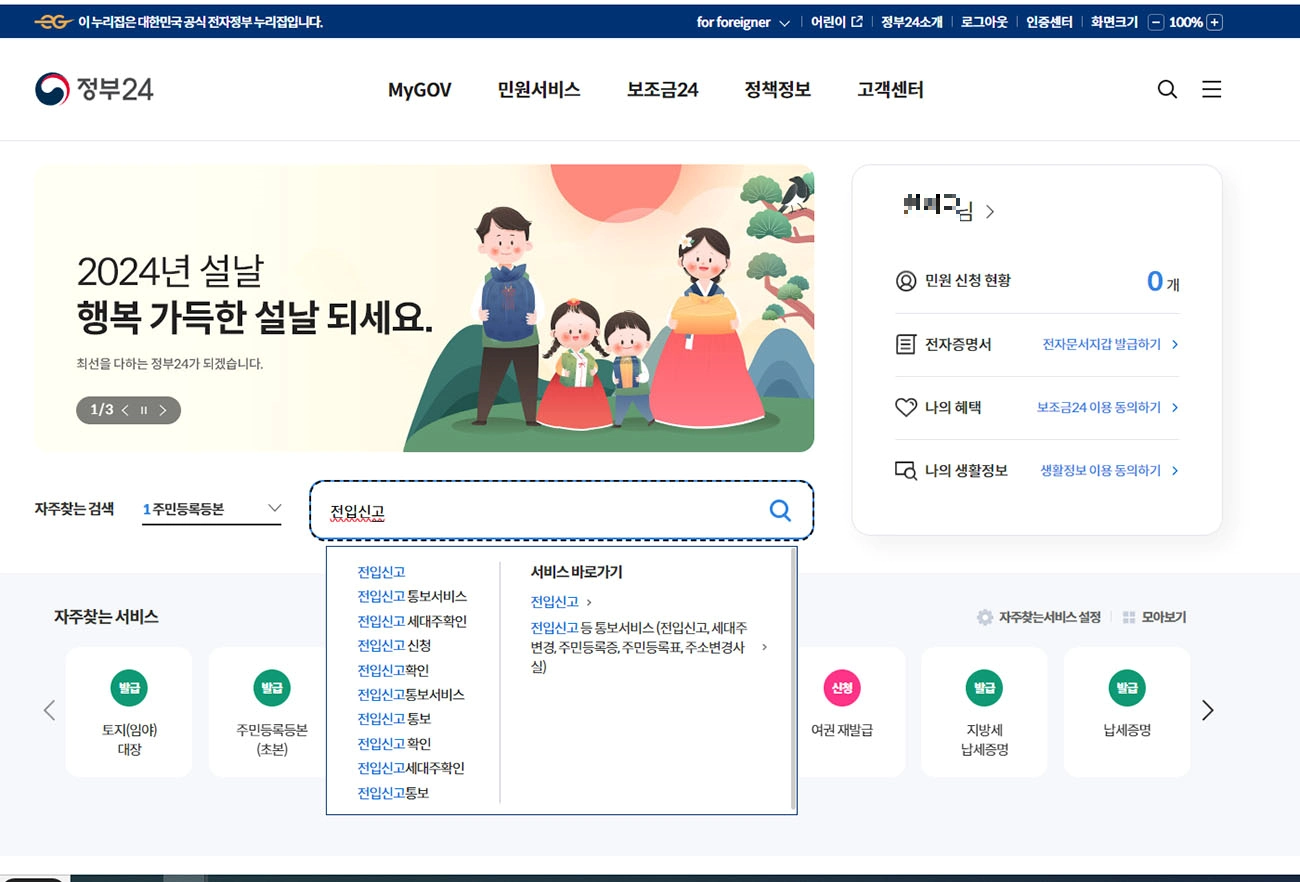
Task: Click the 0 개 application count
Action: tap(1163, 282)
